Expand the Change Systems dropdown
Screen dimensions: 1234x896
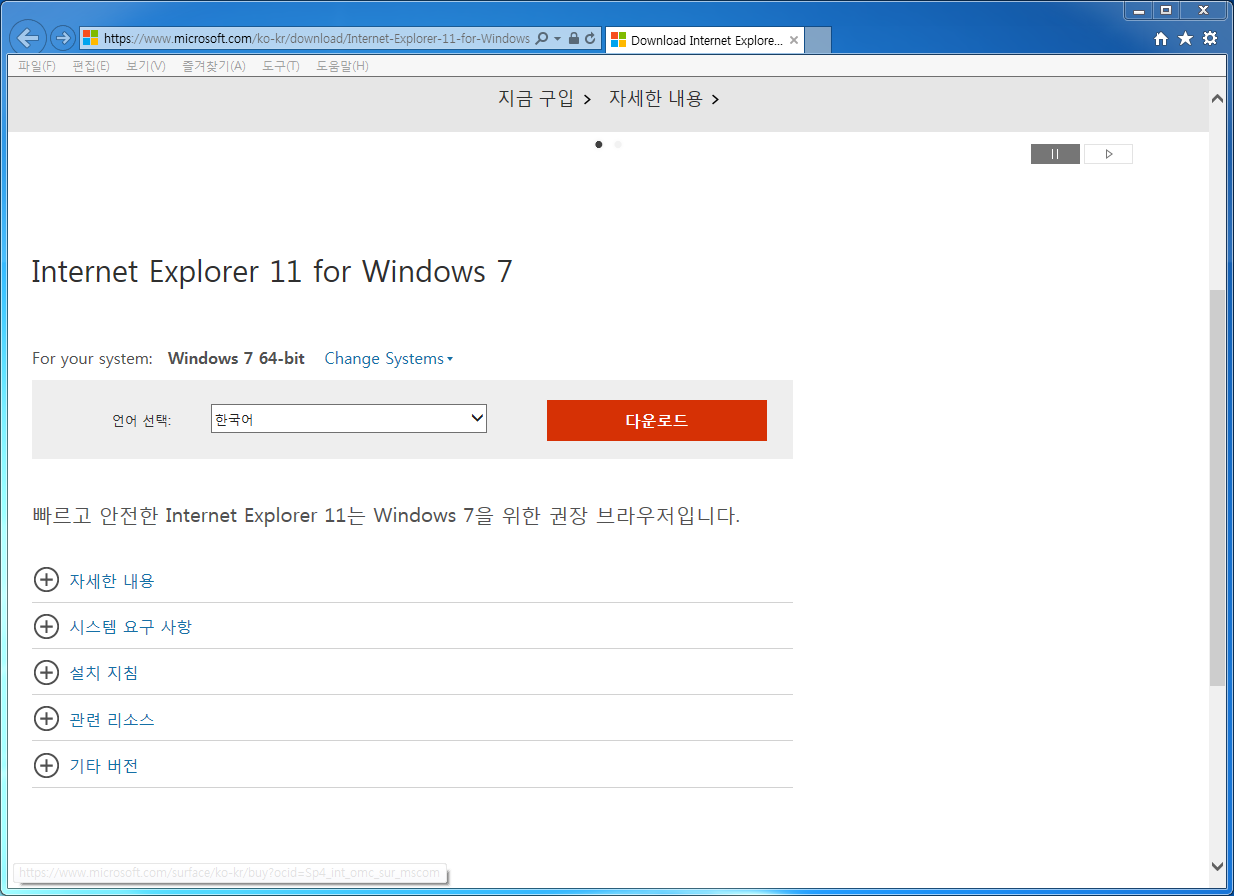[x=388, y=358]
